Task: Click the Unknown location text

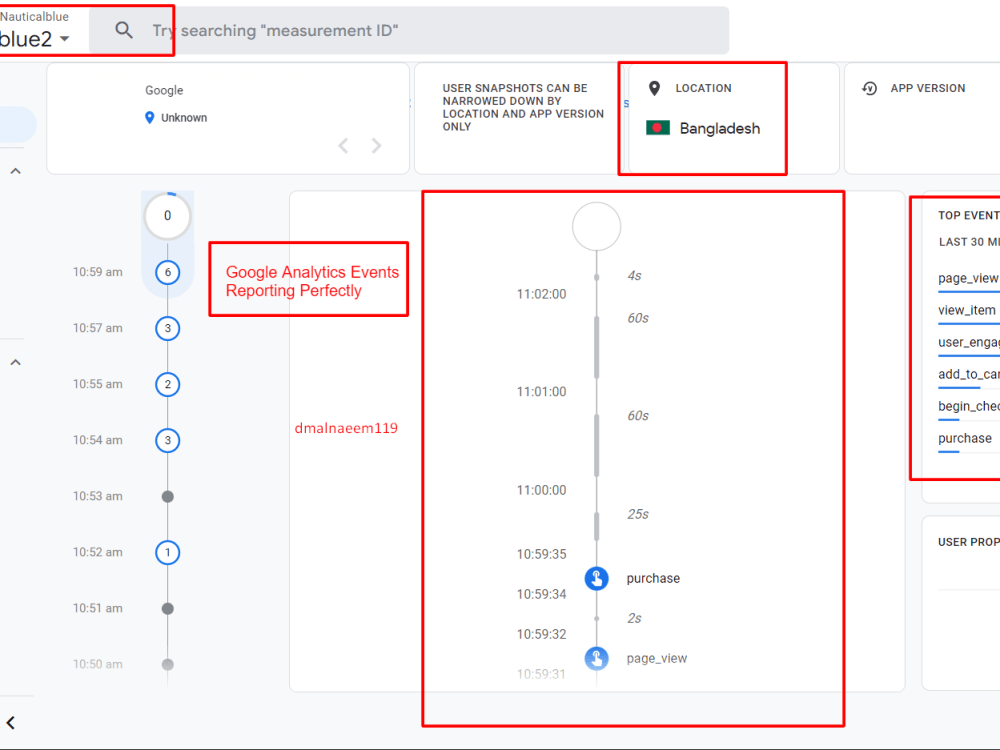Action: point(184,117)
